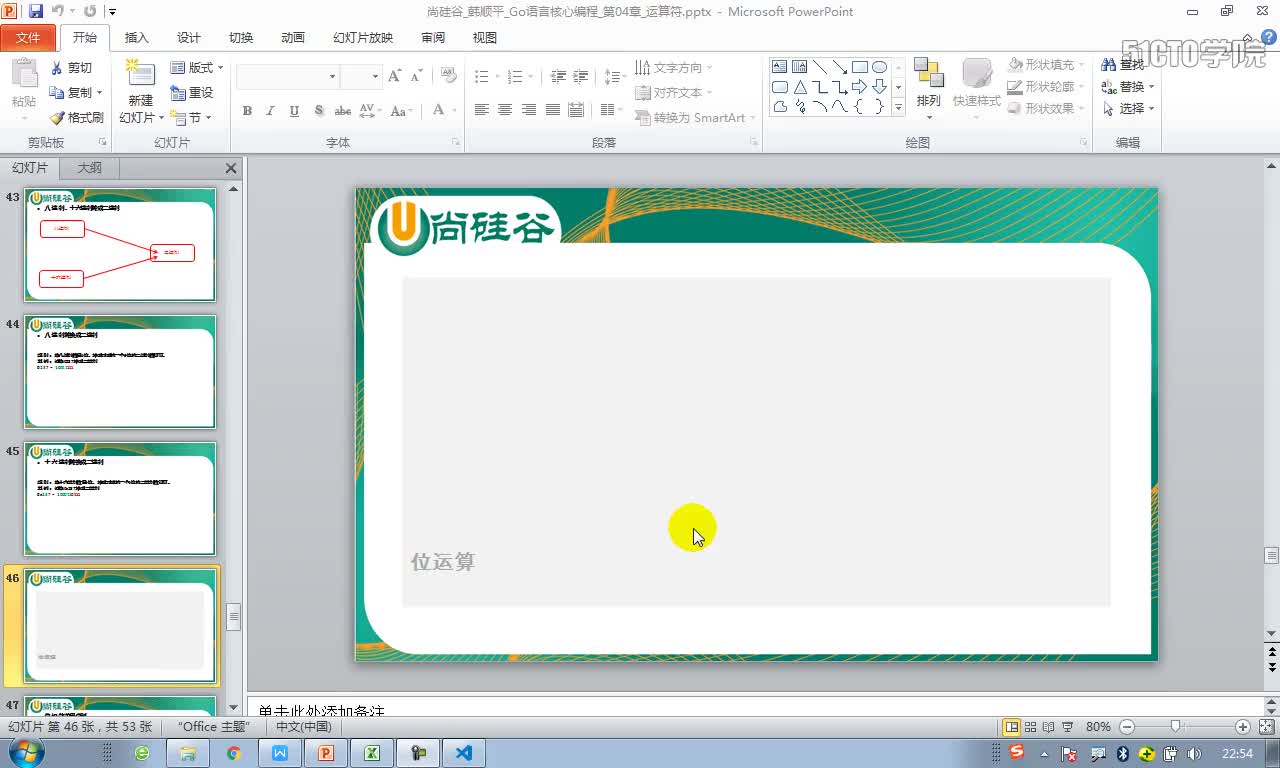This screenshot has height=768, width=1280.
Task: Click the Undo arrow in quick access toolbar
Action: [58, 11]
